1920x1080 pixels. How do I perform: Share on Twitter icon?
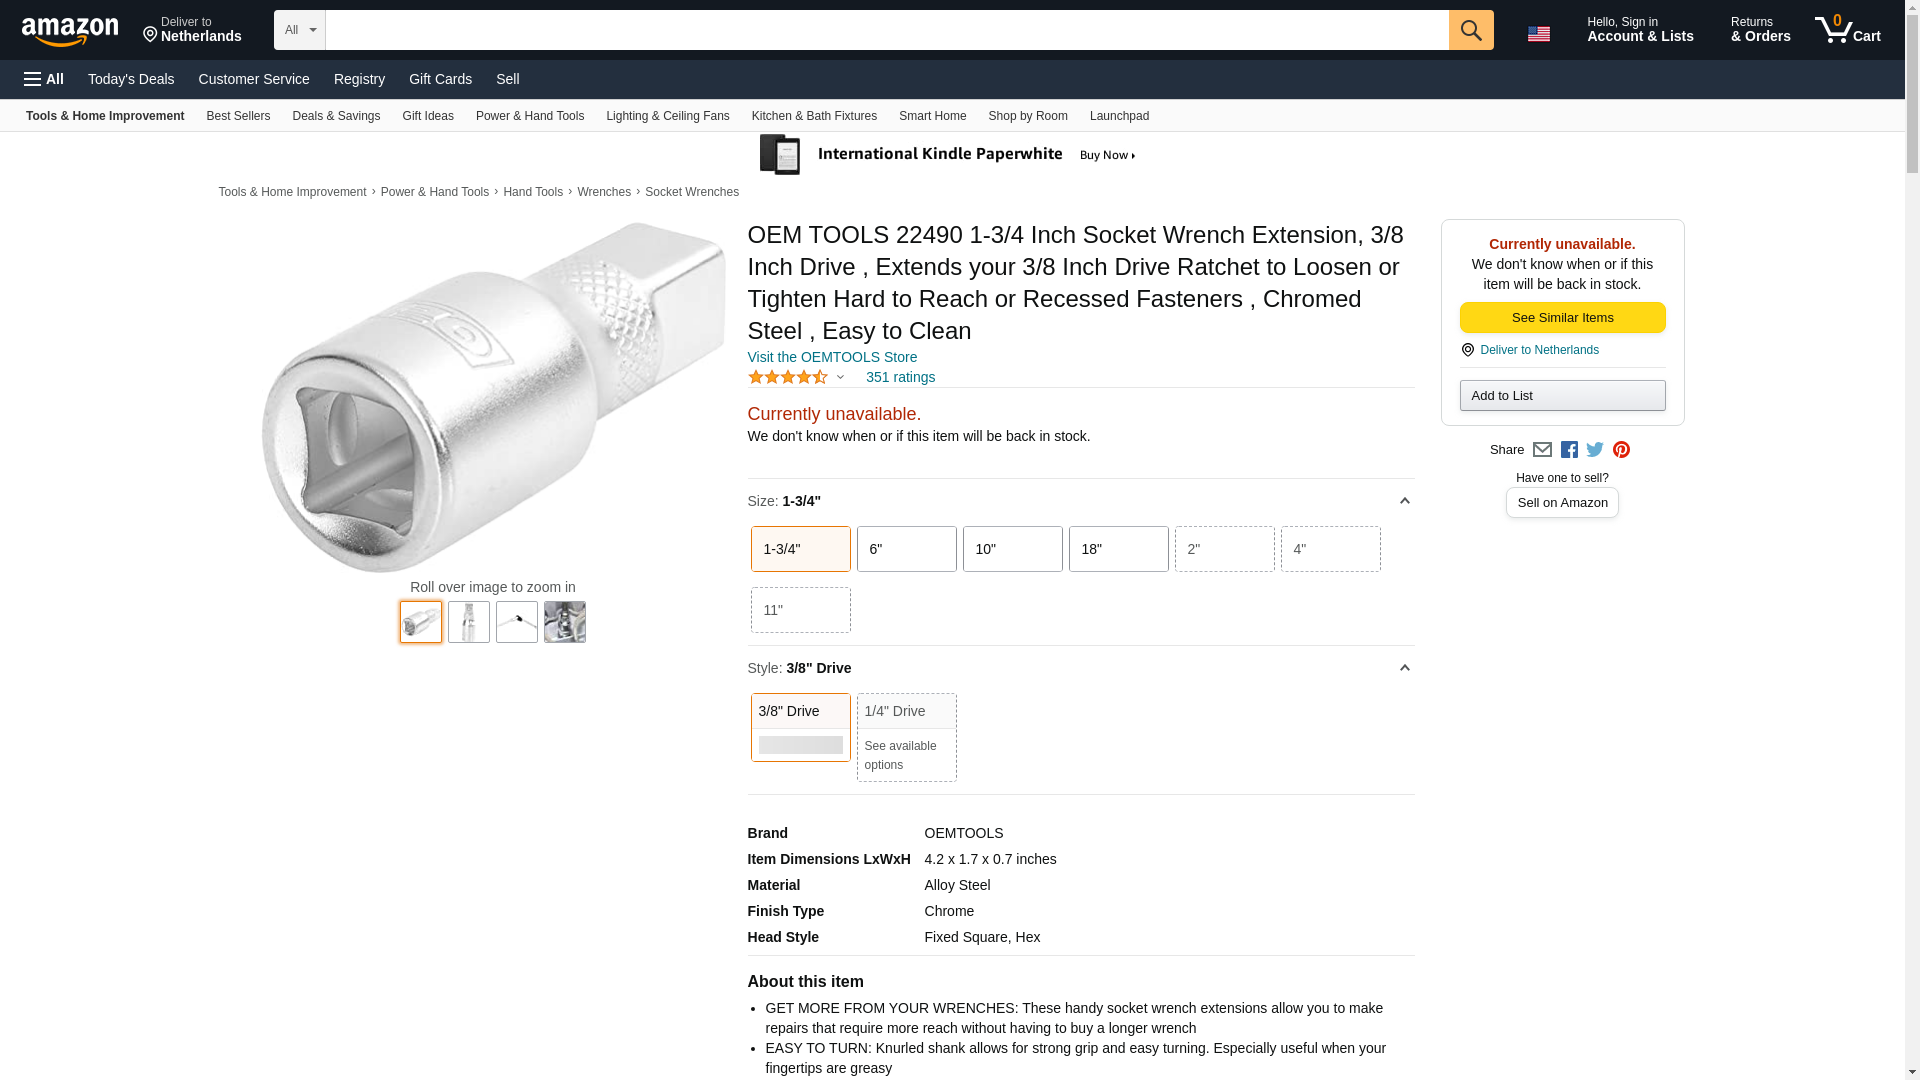click(1595, 450)
